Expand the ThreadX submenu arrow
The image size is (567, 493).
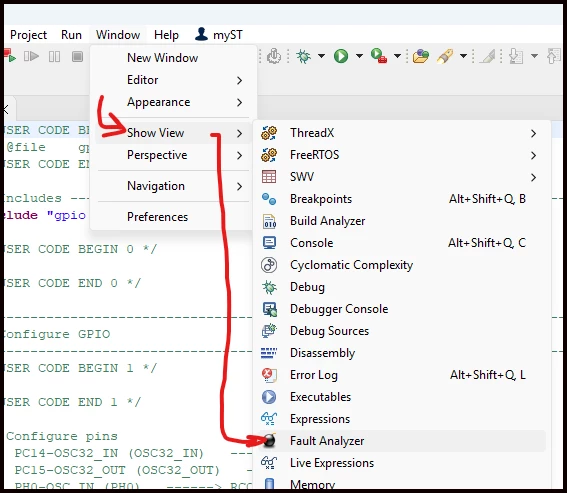point(533,133)
